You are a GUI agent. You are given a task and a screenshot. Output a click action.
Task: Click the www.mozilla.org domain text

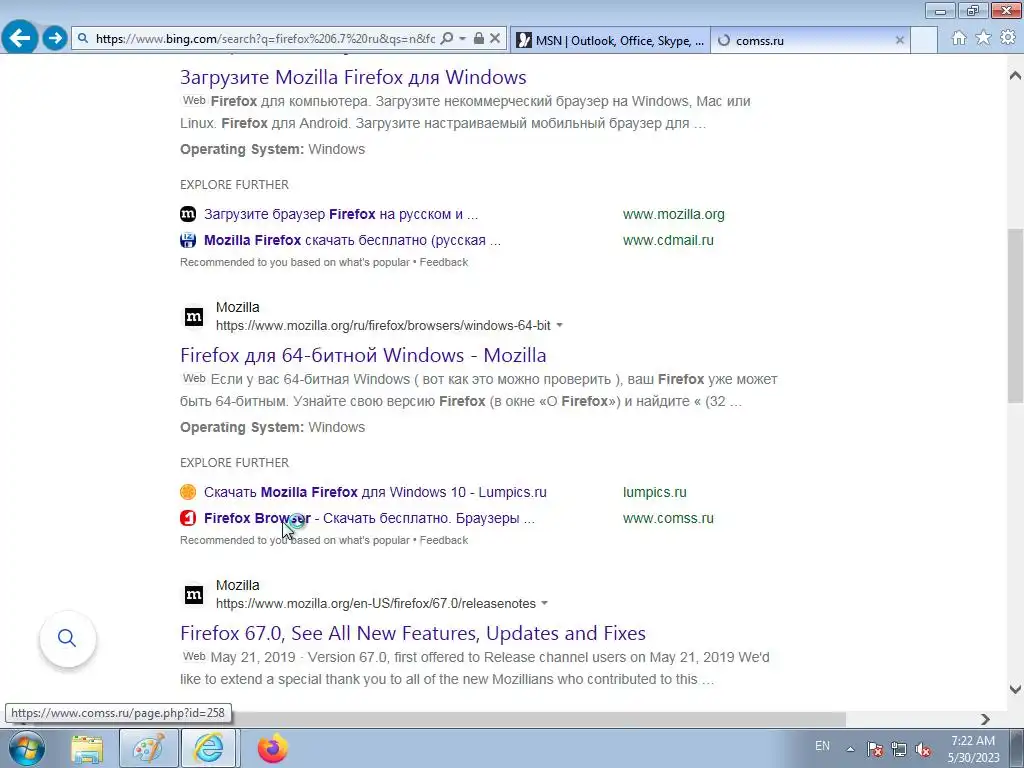point(673,214)
